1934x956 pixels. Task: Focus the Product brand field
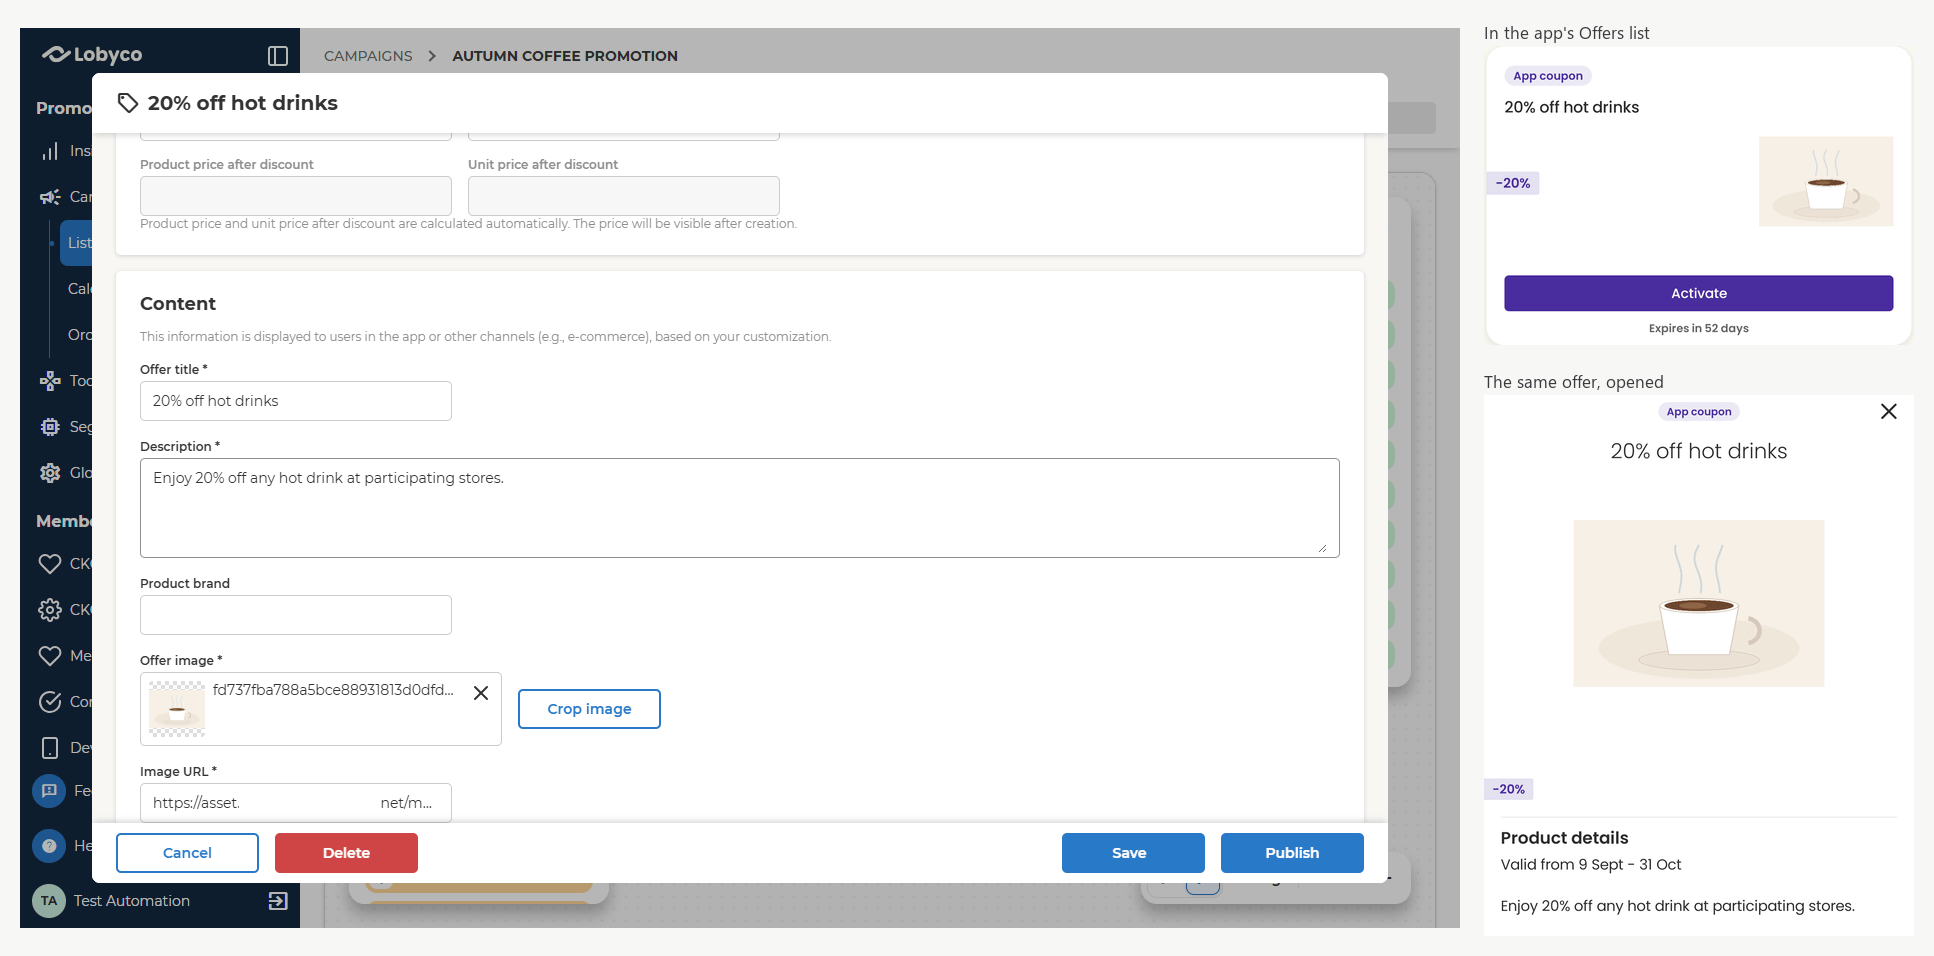click(296, 615)
